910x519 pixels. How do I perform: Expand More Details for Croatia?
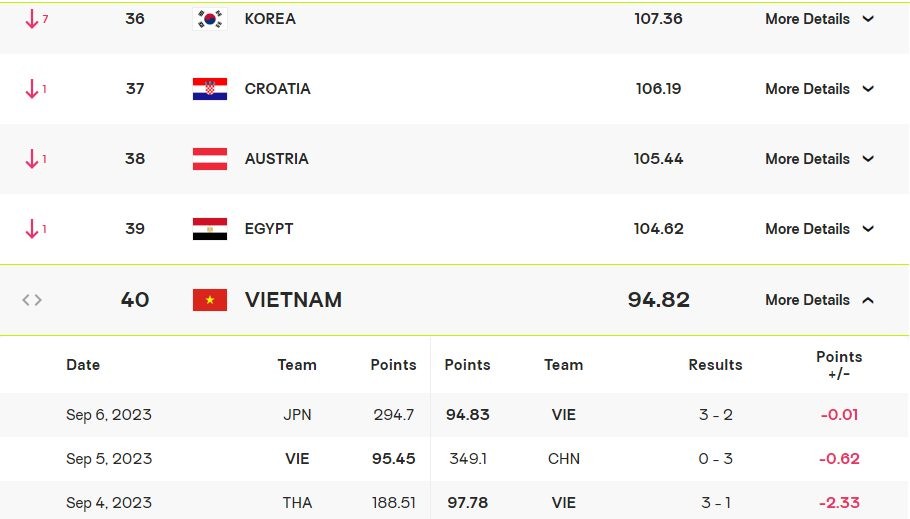819,89
